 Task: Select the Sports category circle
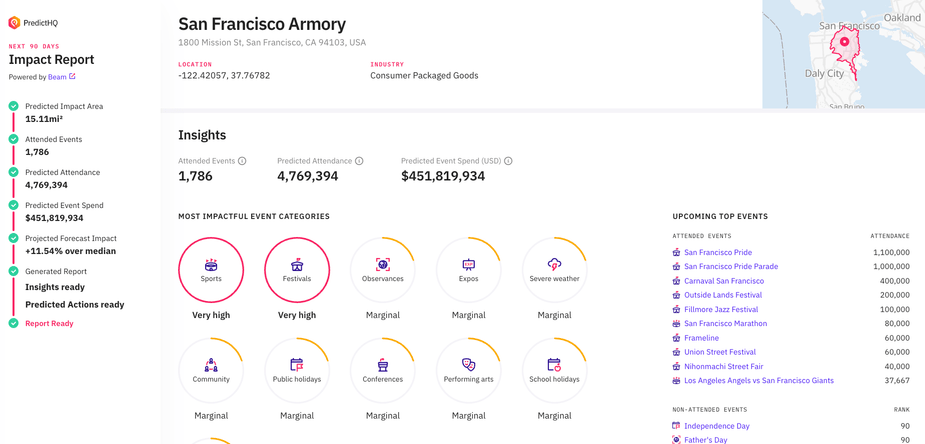pyautogui.click(x=211, y=270)
